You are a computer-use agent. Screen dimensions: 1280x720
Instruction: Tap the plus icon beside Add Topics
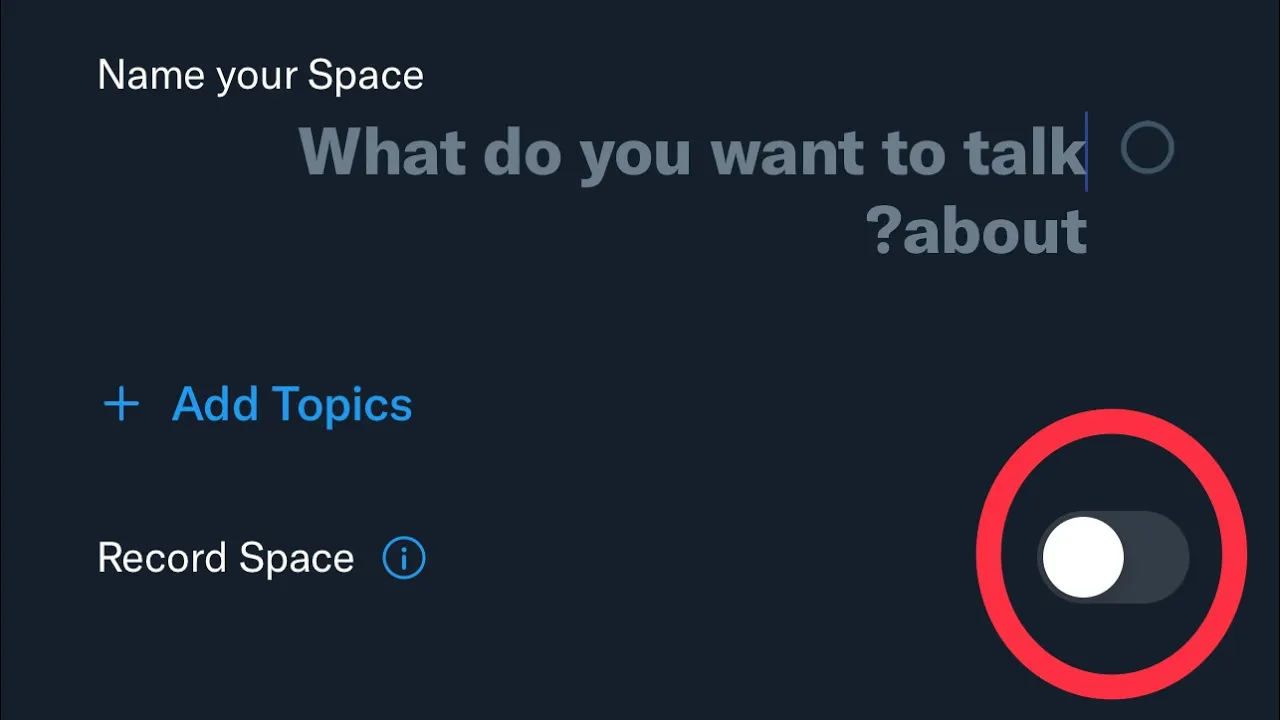tap(122, 405)
